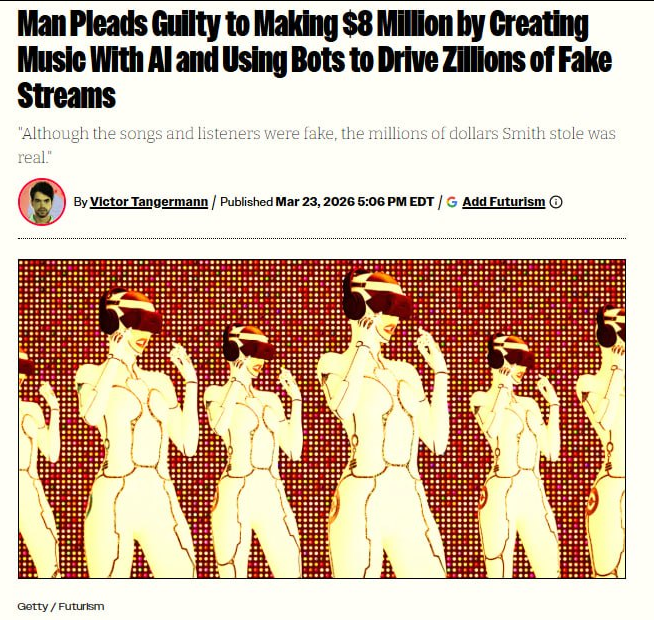Open the info icon beside Add Futurism
654x620 pixels.
coord(556,202)
